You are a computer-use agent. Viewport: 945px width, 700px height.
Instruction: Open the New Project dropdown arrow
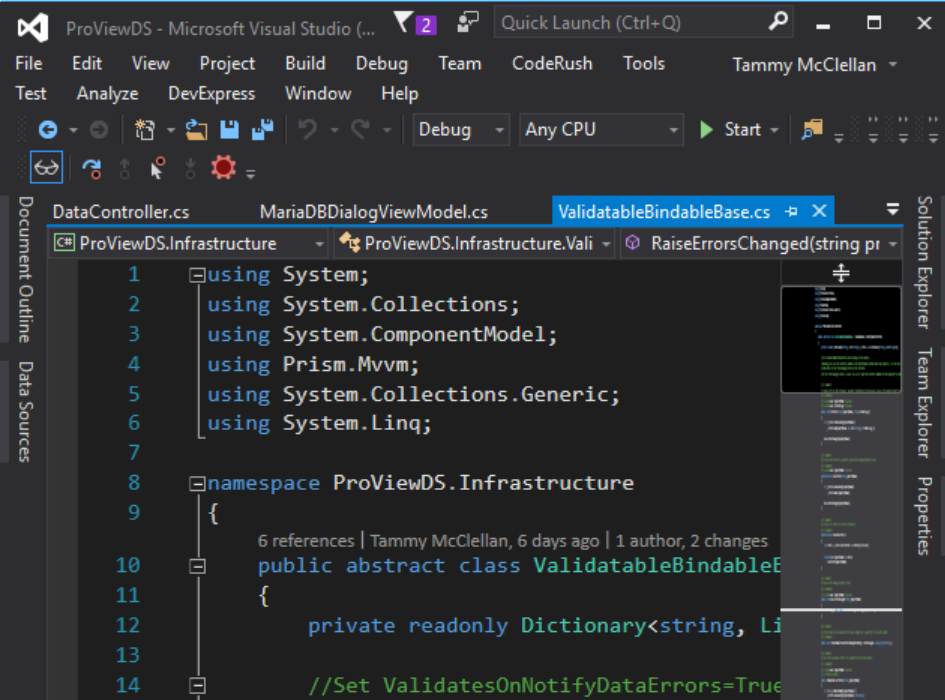point(171,130)
